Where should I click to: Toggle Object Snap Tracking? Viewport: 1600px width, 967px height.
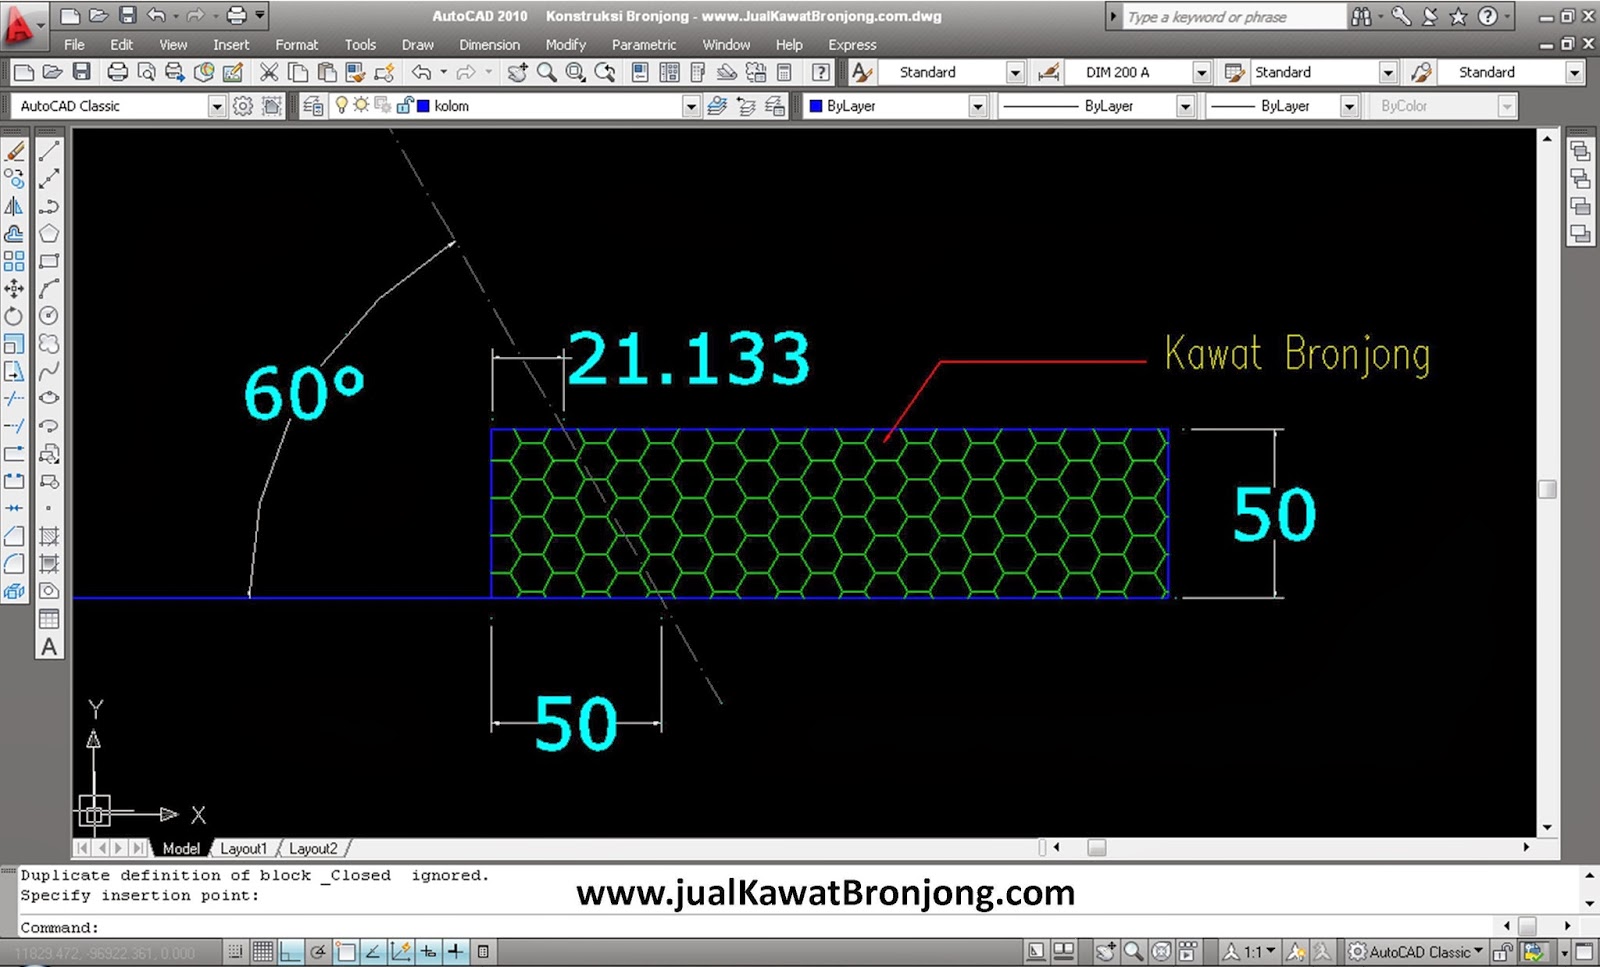373,952
